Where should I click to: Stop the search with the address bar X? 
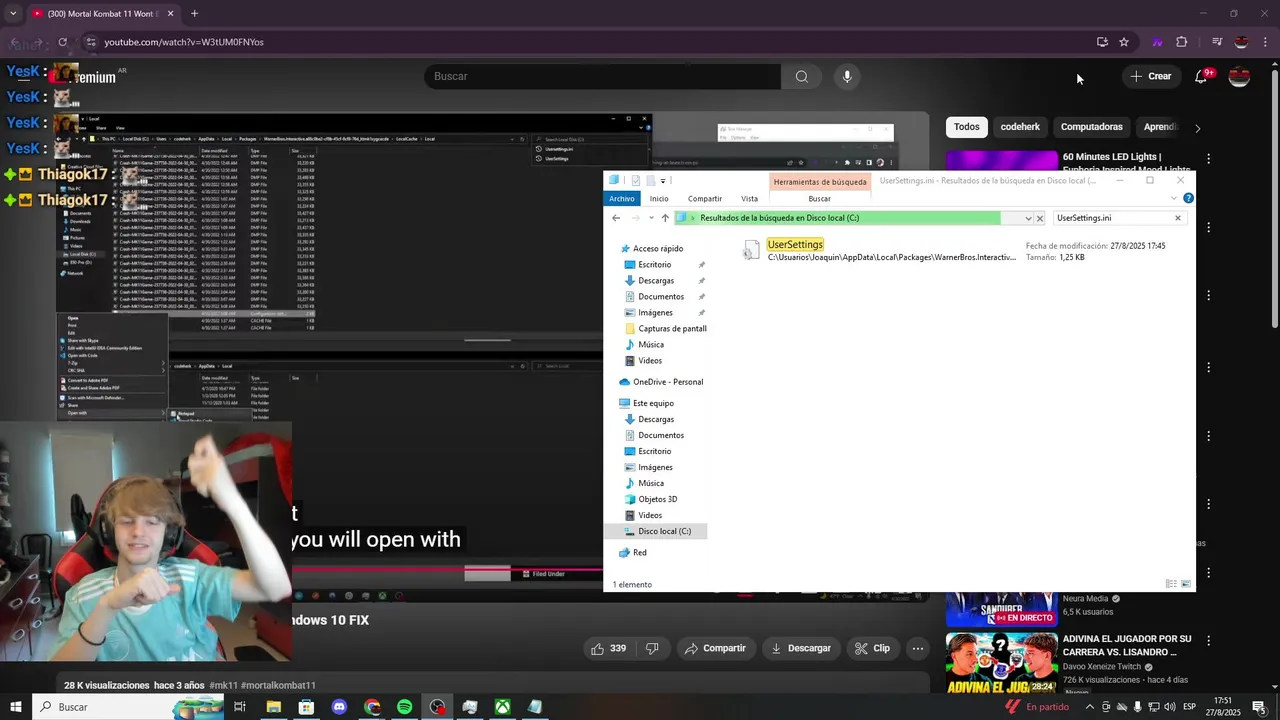[1040, 218]
